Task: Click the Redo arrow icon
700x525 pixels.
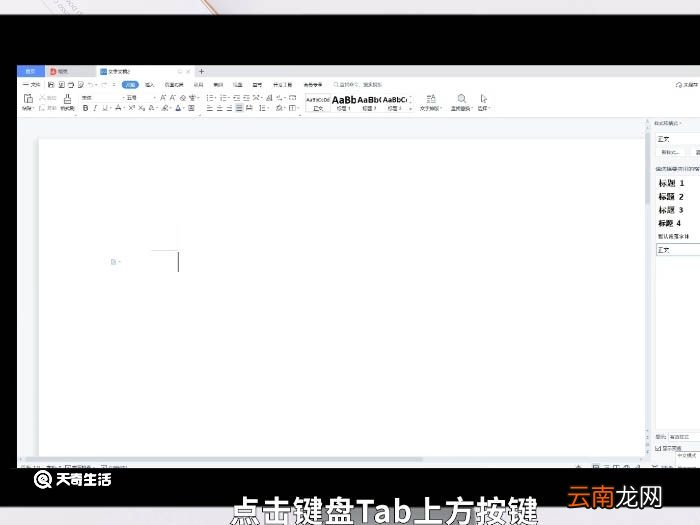Action: tap(104, 84)
